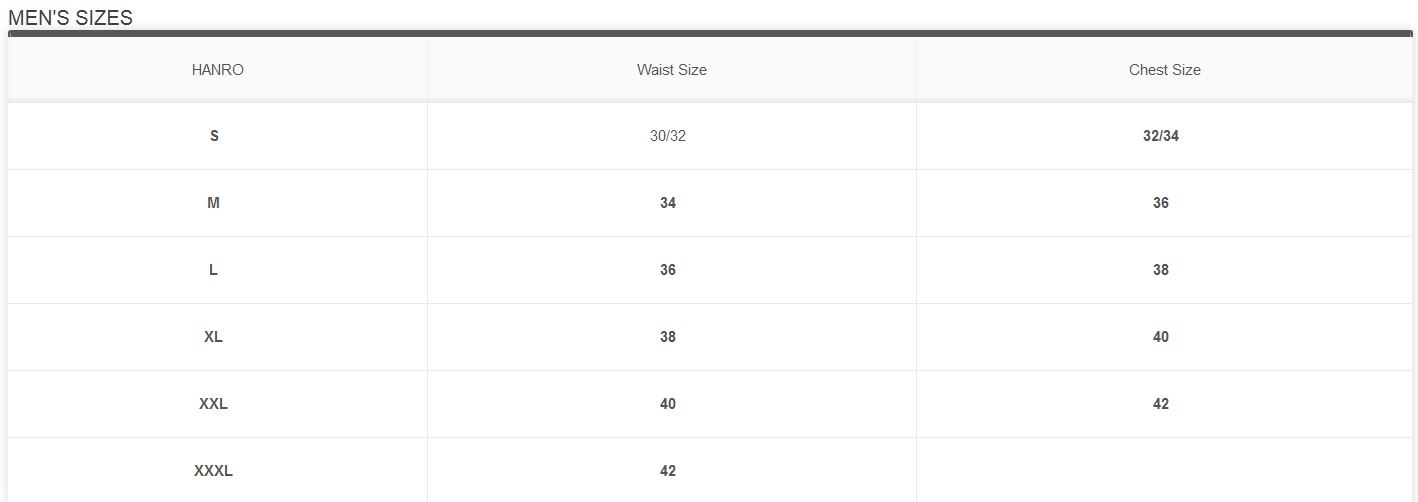The width and height of the screenshot is (1418, 502).
Task: Click the 30/32 waist size cell
Action: [668, 136]
